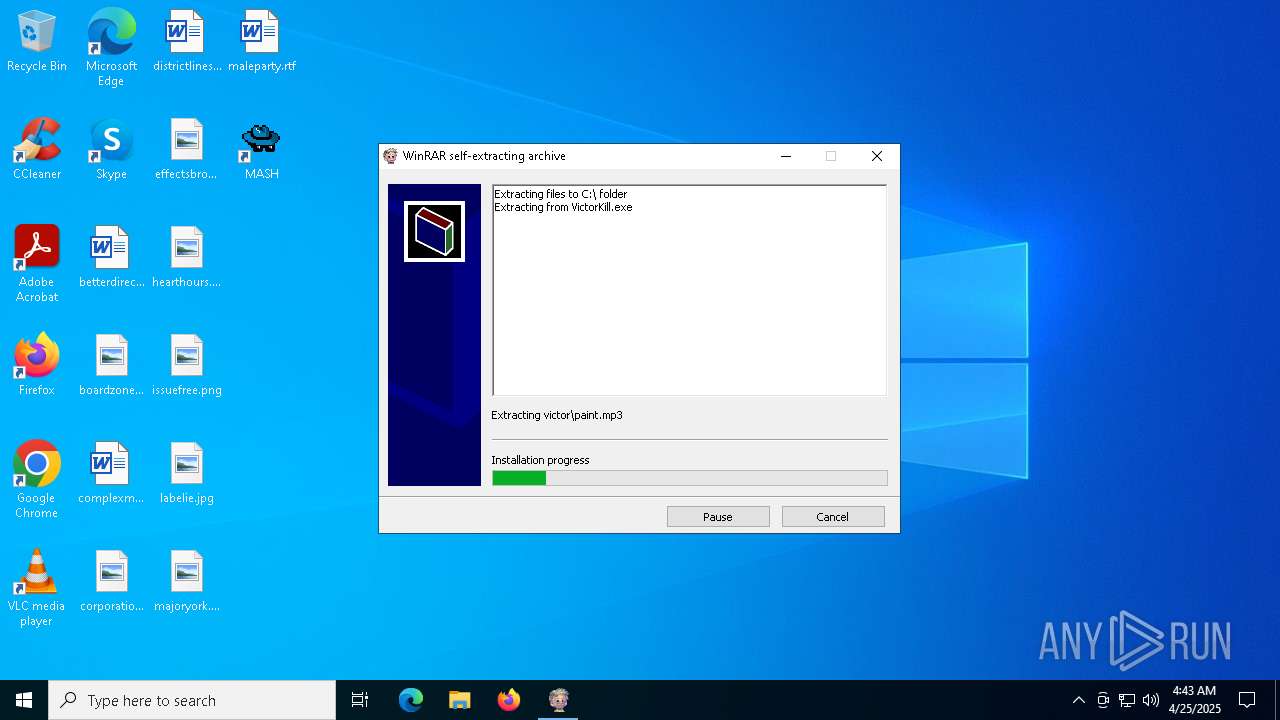
Task: Select the districtlines Word document icon
Action: click(x=187, y=42)
